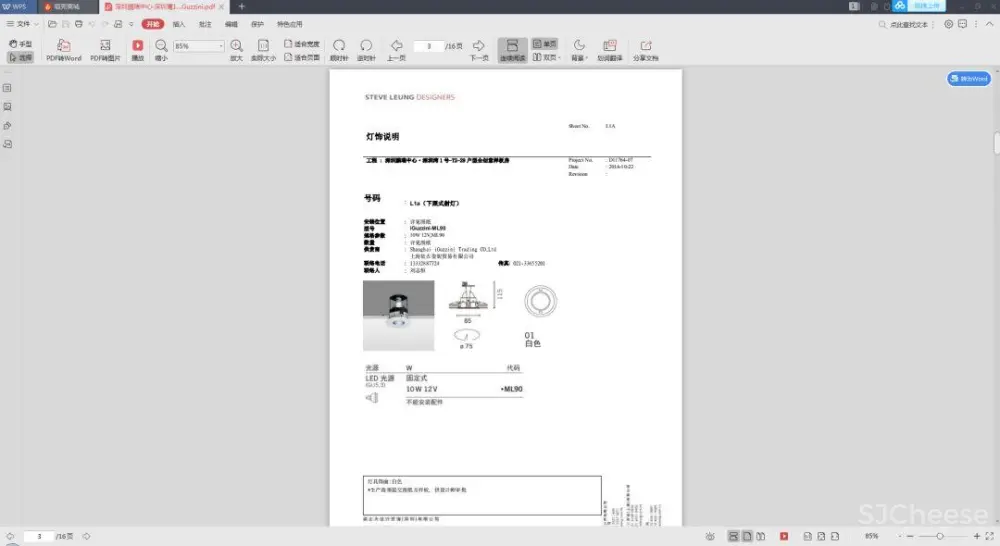
Task: Click the page number input field in toolbar
Action: point(428,46)
